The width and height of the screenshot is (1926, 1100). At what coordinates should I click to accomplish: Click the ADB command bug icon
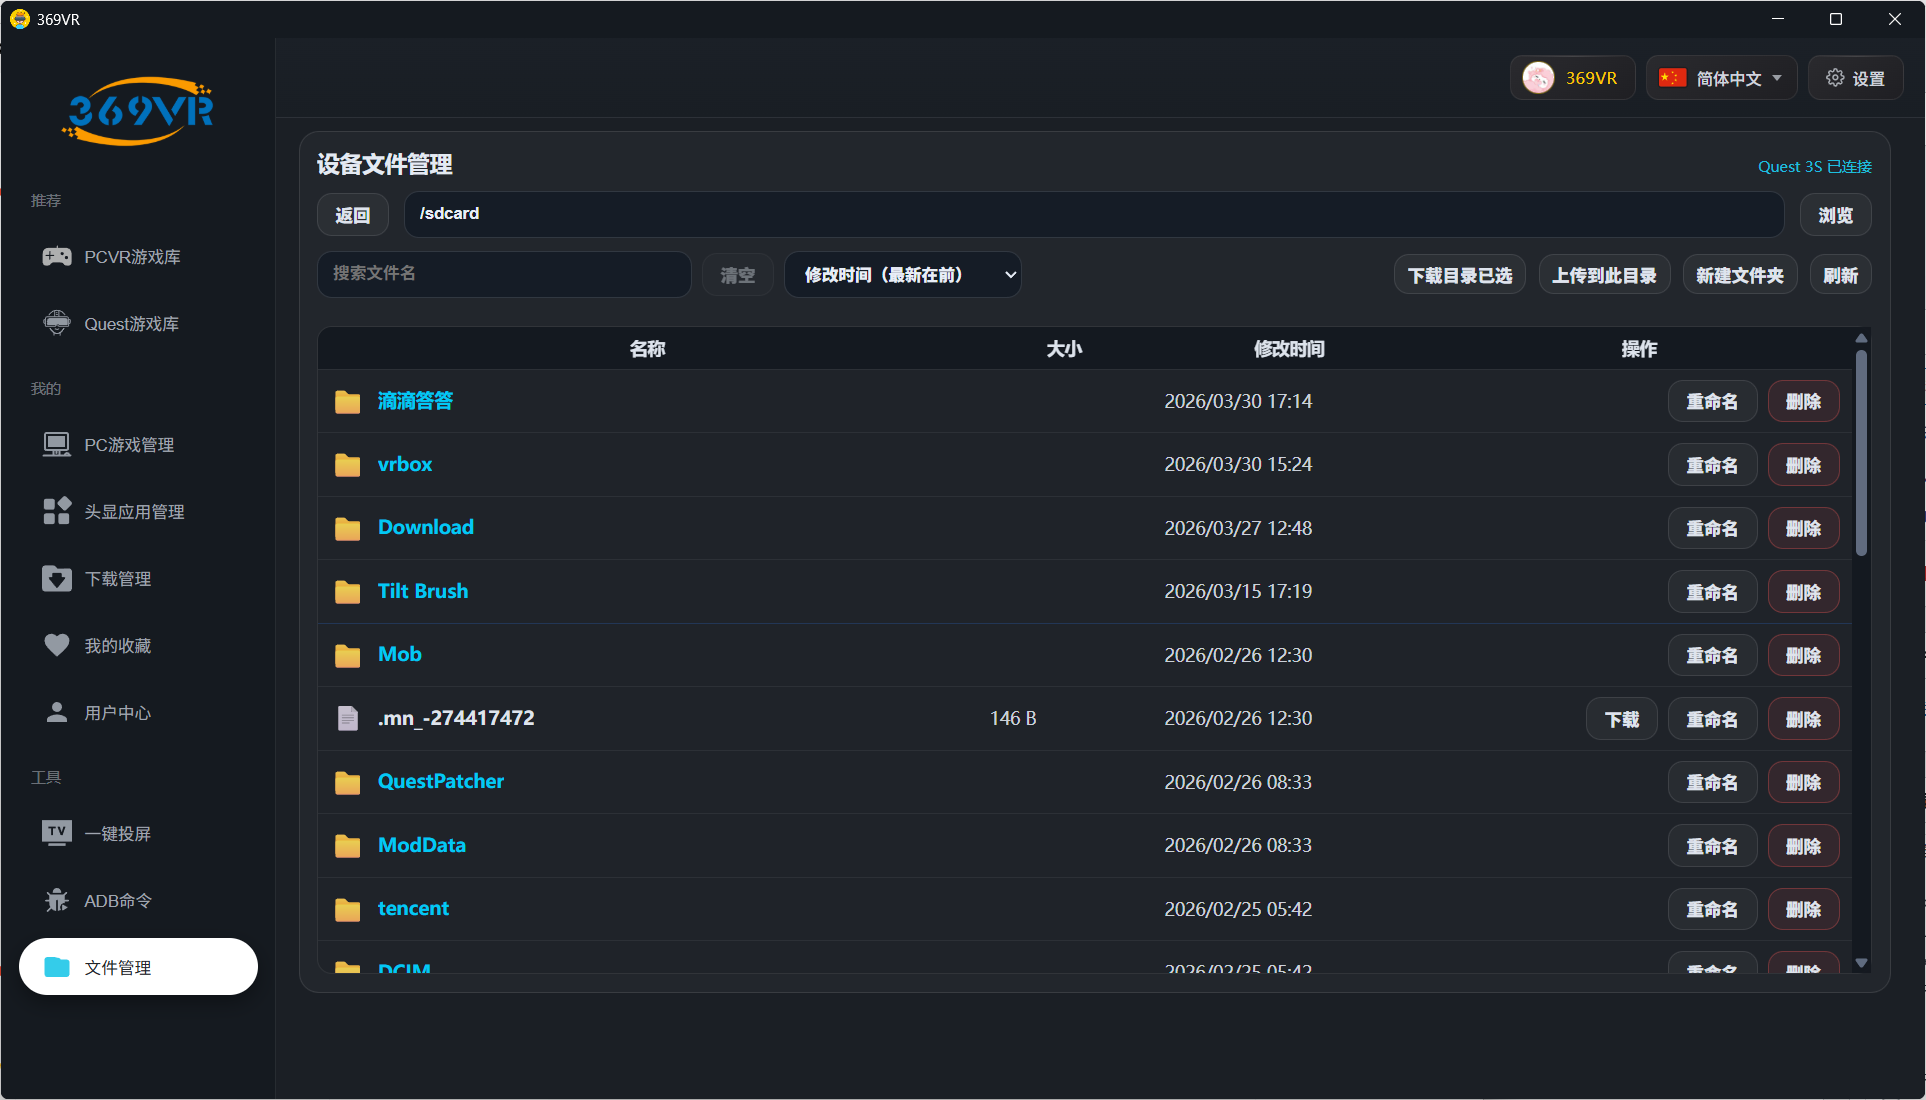click(x=57, y=900)
